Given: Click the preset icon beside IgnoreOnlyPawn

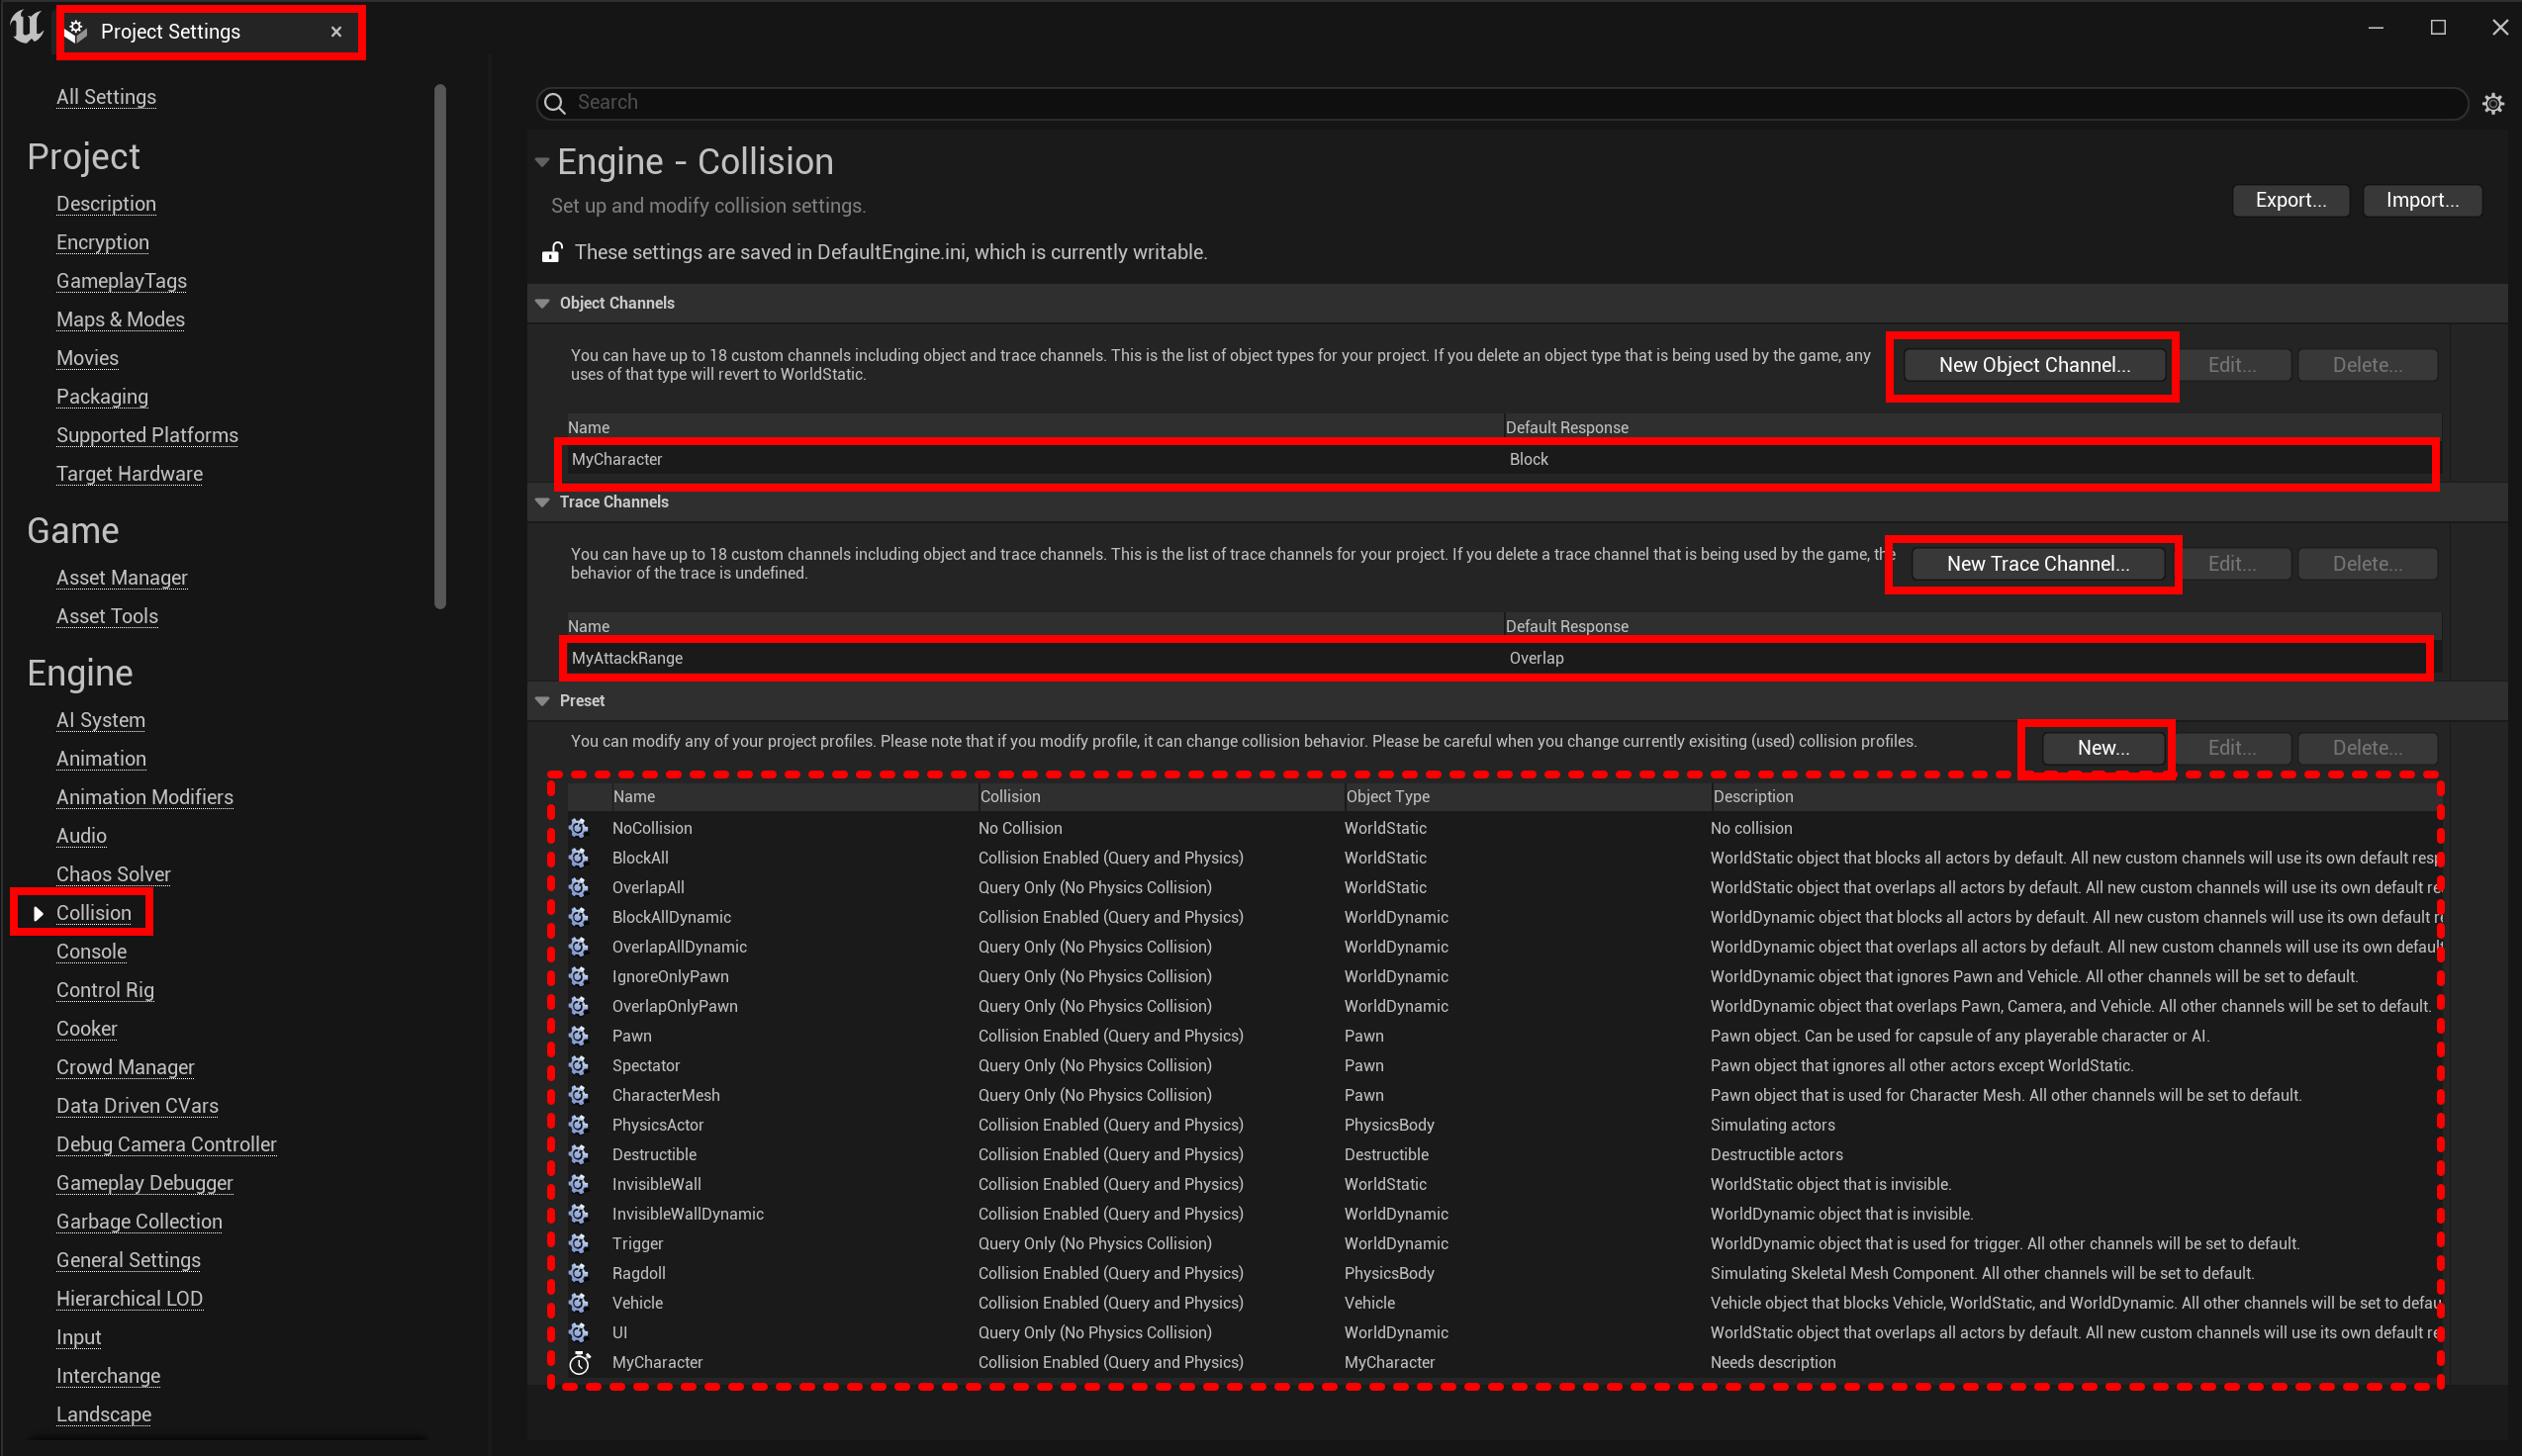Looking at the screenshot, I should (579, 977).
